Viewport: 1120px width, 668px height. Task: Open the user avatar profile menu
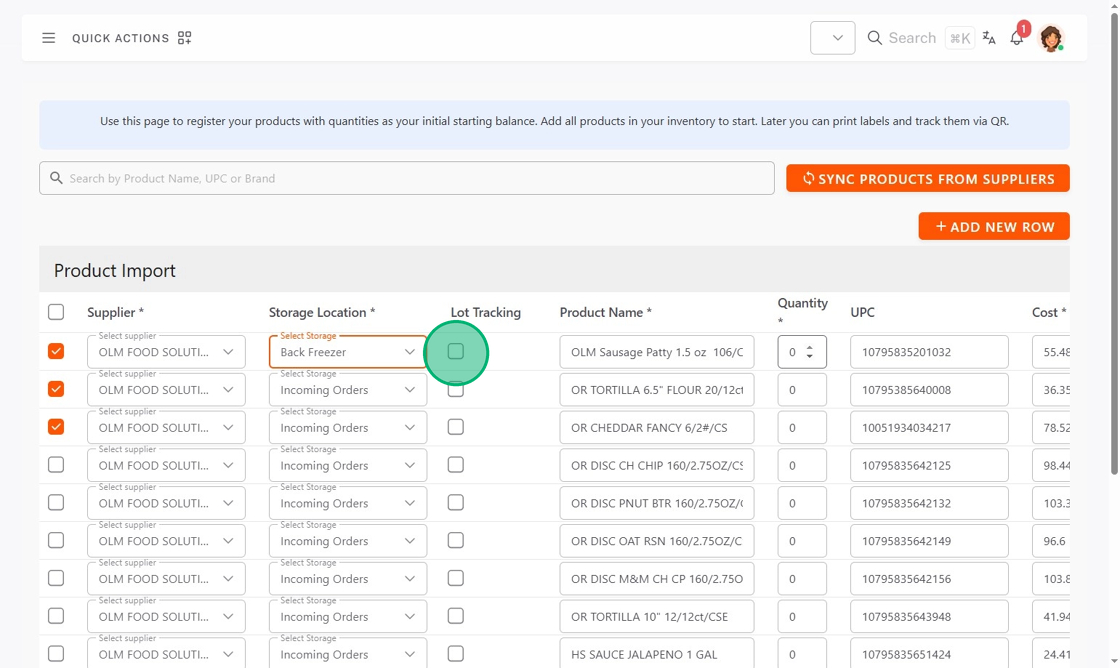click(x=1051, y=38)
